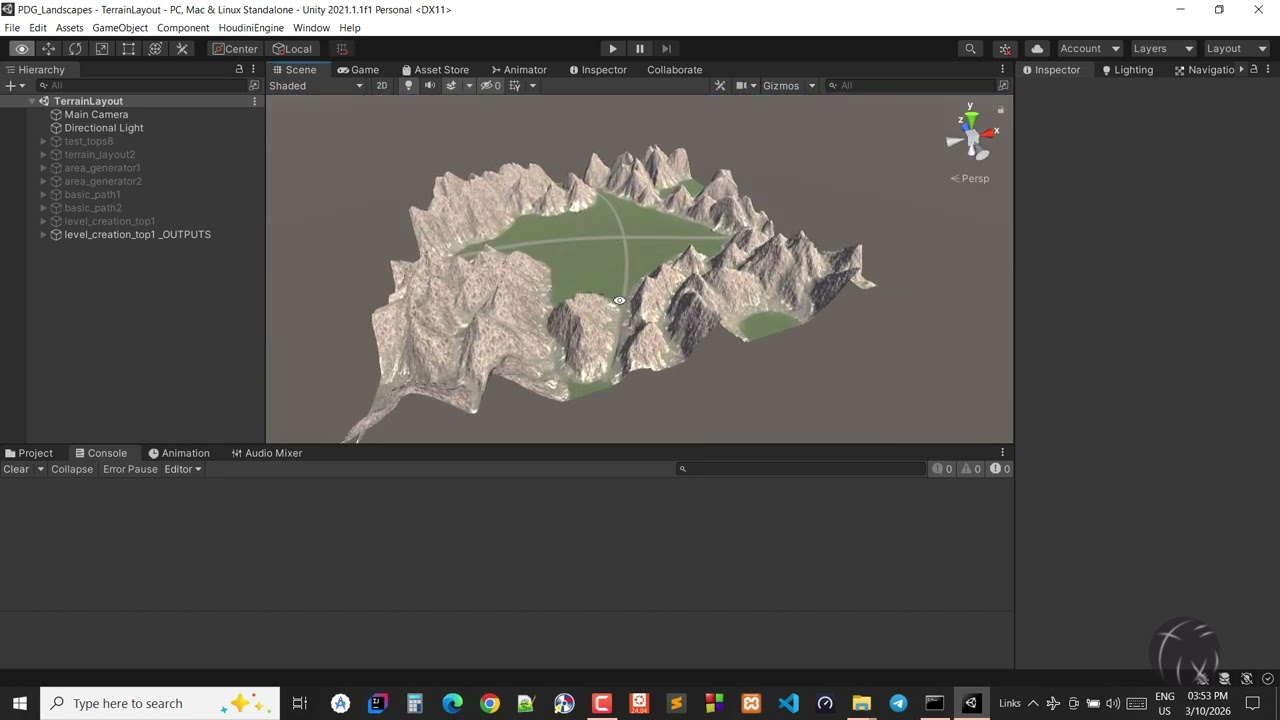Select area_generator1 in Hierarchy
The image size is (1280, 720).
pyautogui.click(x=102, y=168)
